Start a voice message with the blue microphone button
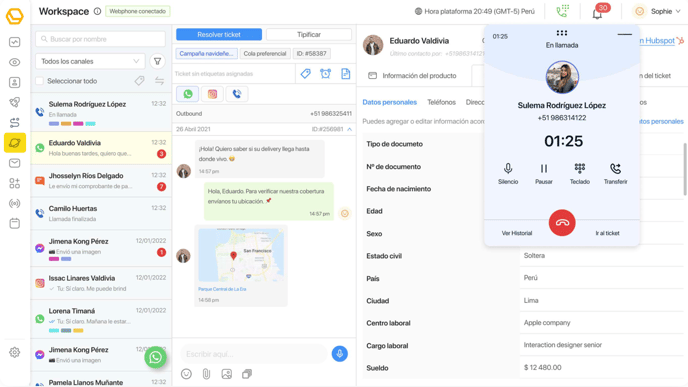Viewport: 688px width, 387px height. pos(339,354)
